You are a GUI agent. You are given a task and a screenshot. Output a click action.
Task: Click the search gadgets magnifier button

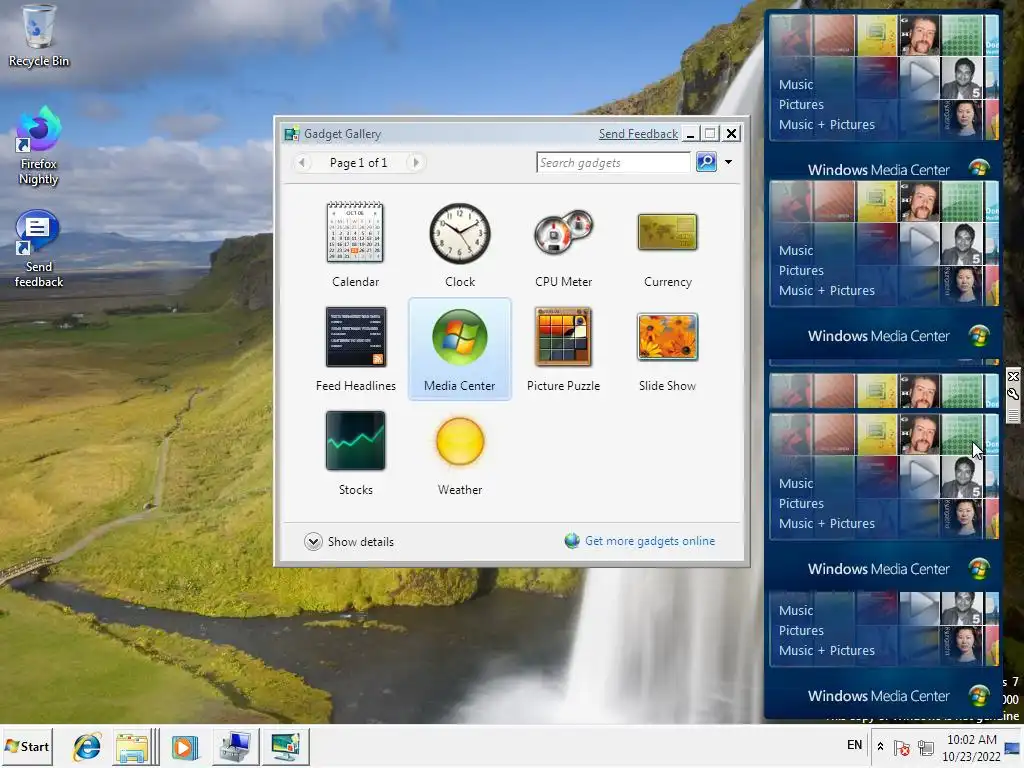click(x=707, y=162)
